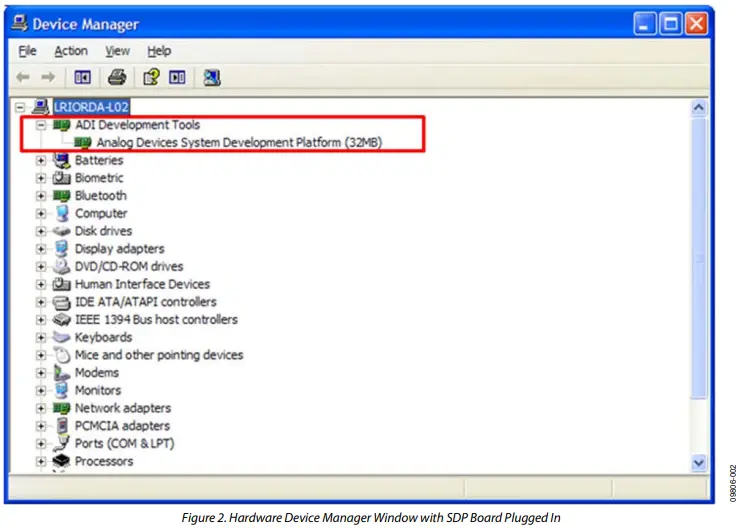
Task: Expand the Modems node
Action: (41, 373)
